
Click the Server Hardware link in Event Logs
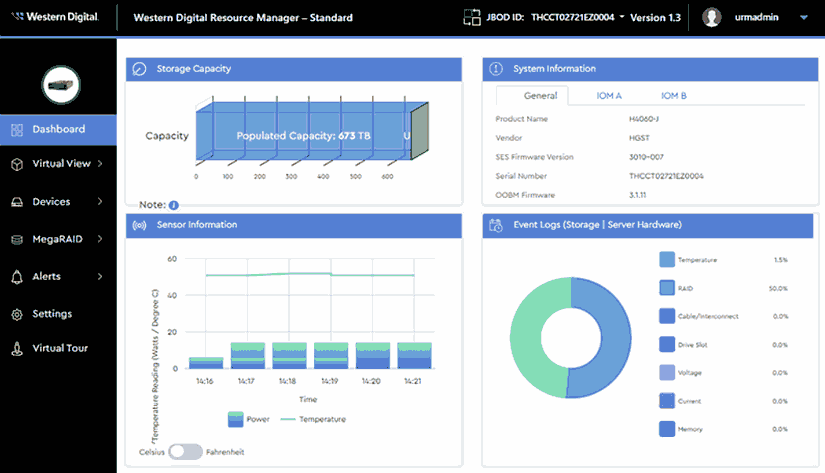643,225
